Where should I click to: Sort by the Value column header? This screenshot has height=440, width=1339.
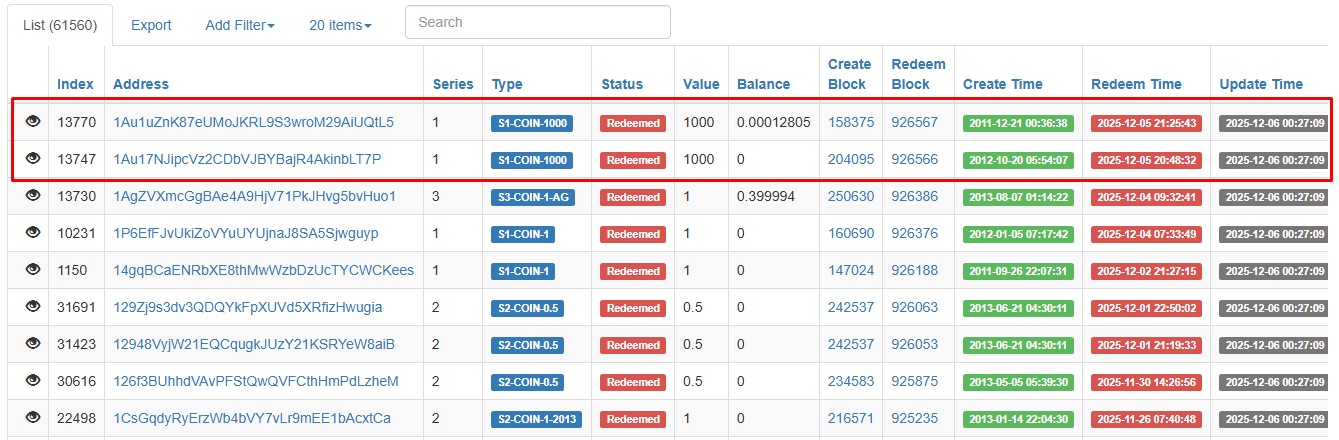click(701, 84)
